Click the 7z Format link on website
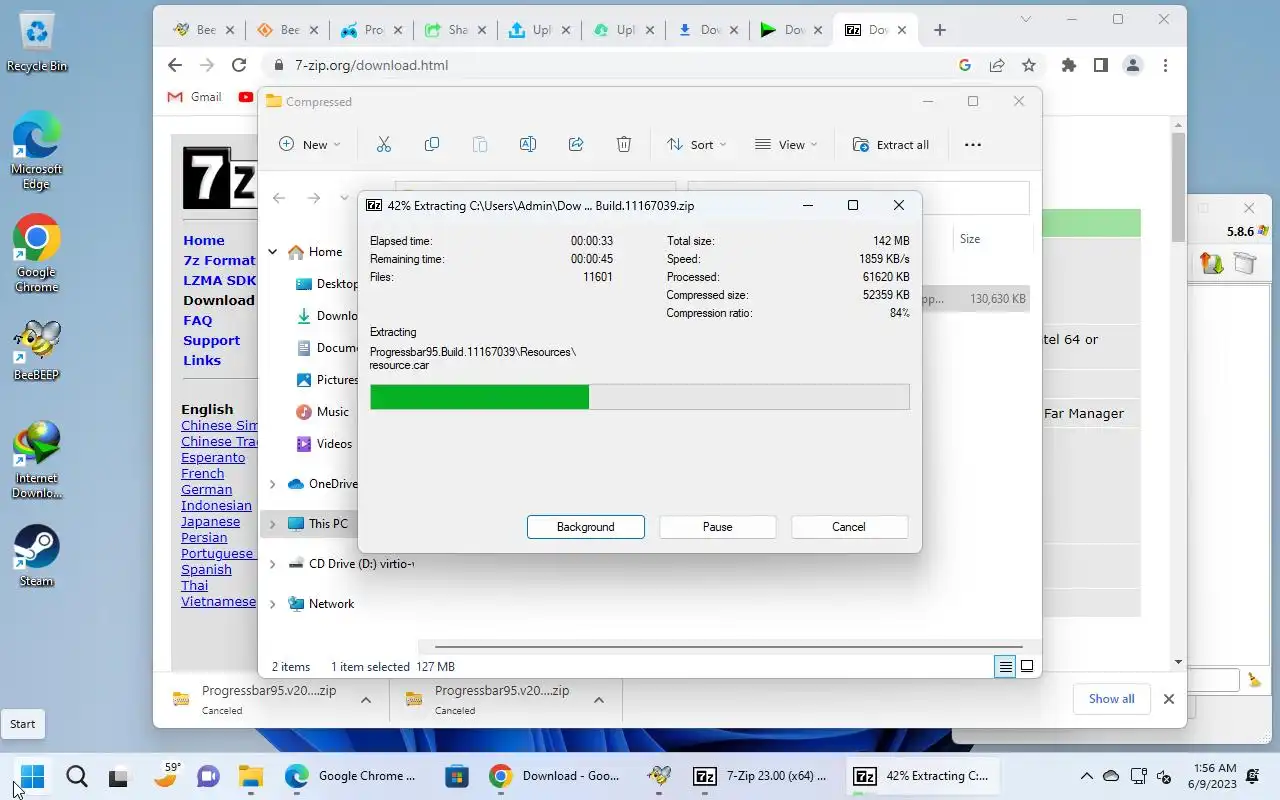The height and width of the screenshot is (800, 1280). tap(219, 260)
